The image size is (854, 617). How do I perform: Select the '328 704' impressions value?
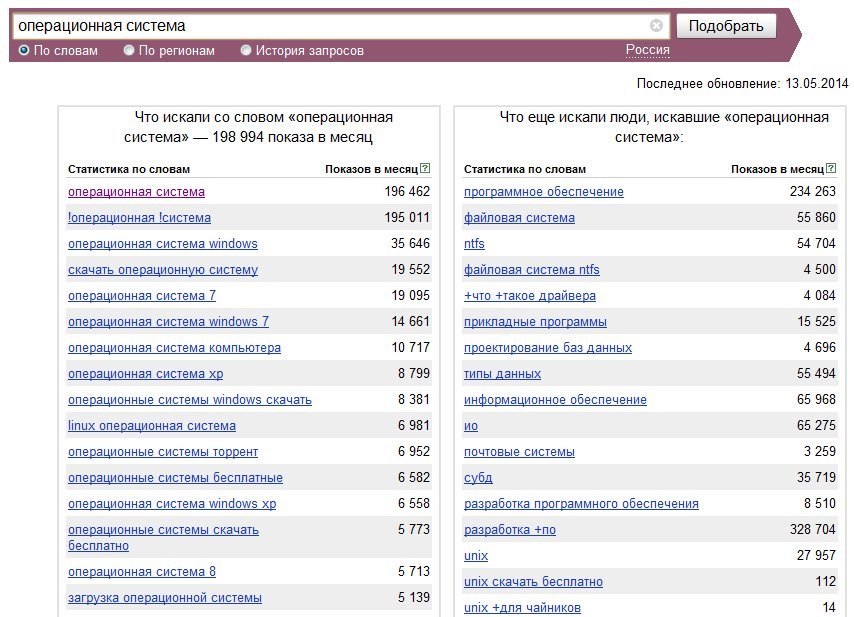click(813, 529)
